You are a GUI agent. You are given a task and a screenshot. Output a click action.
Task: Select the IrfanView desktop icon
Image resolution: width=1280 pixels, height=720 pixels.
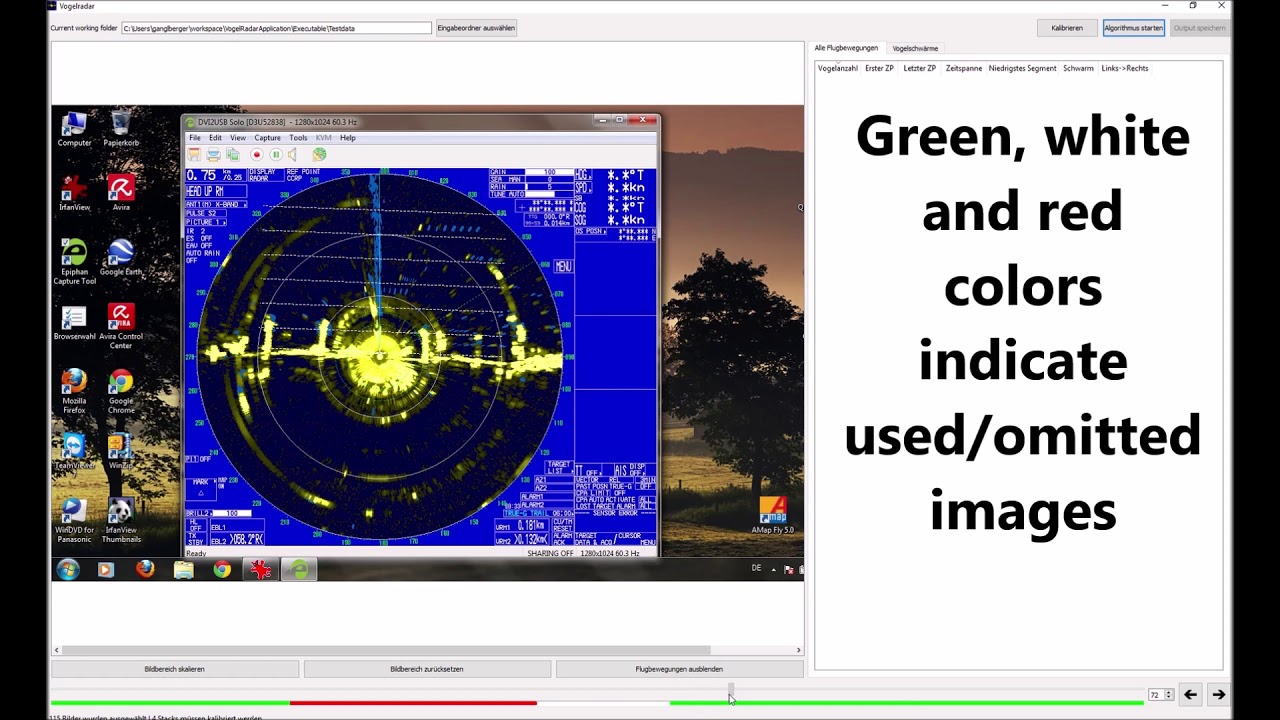click(x=74, y=194)
